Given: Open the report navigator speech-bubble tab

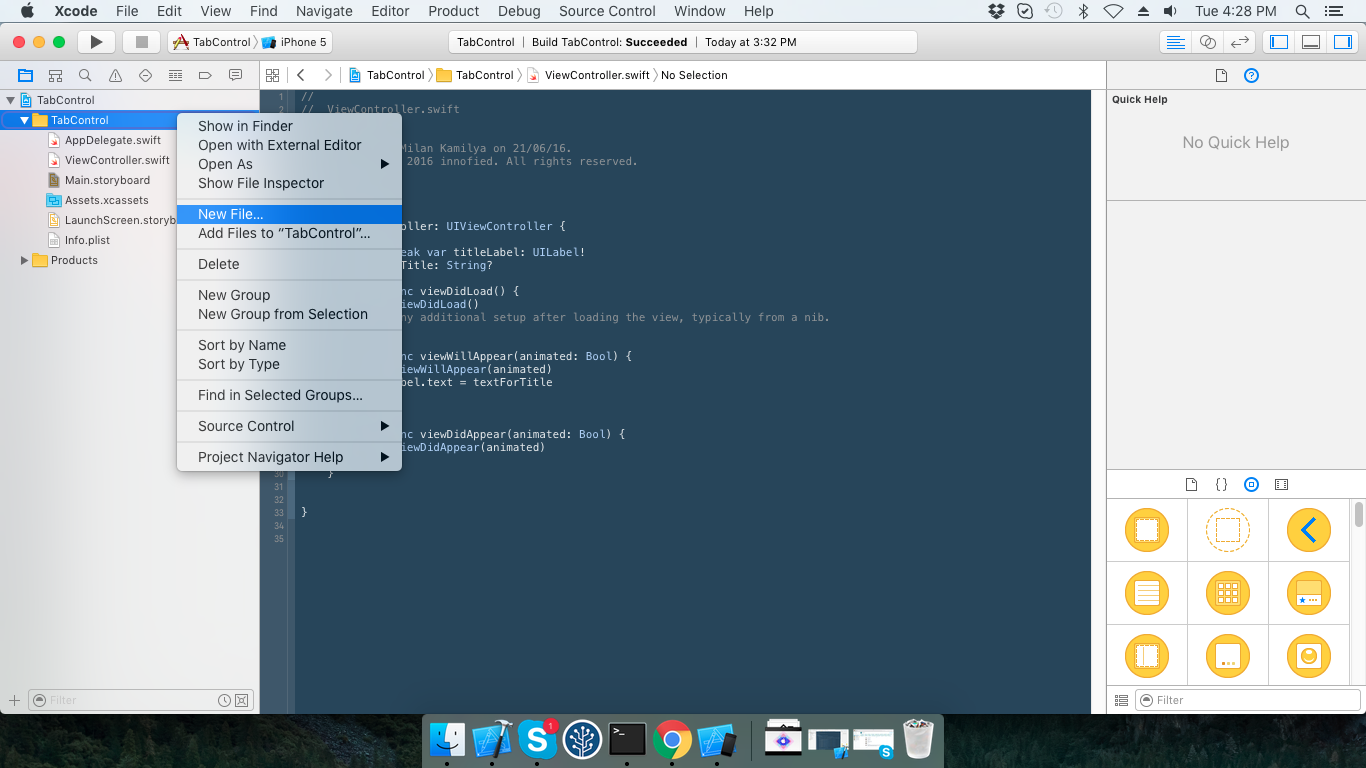Looking at the screenshot, I should (235, 75).
